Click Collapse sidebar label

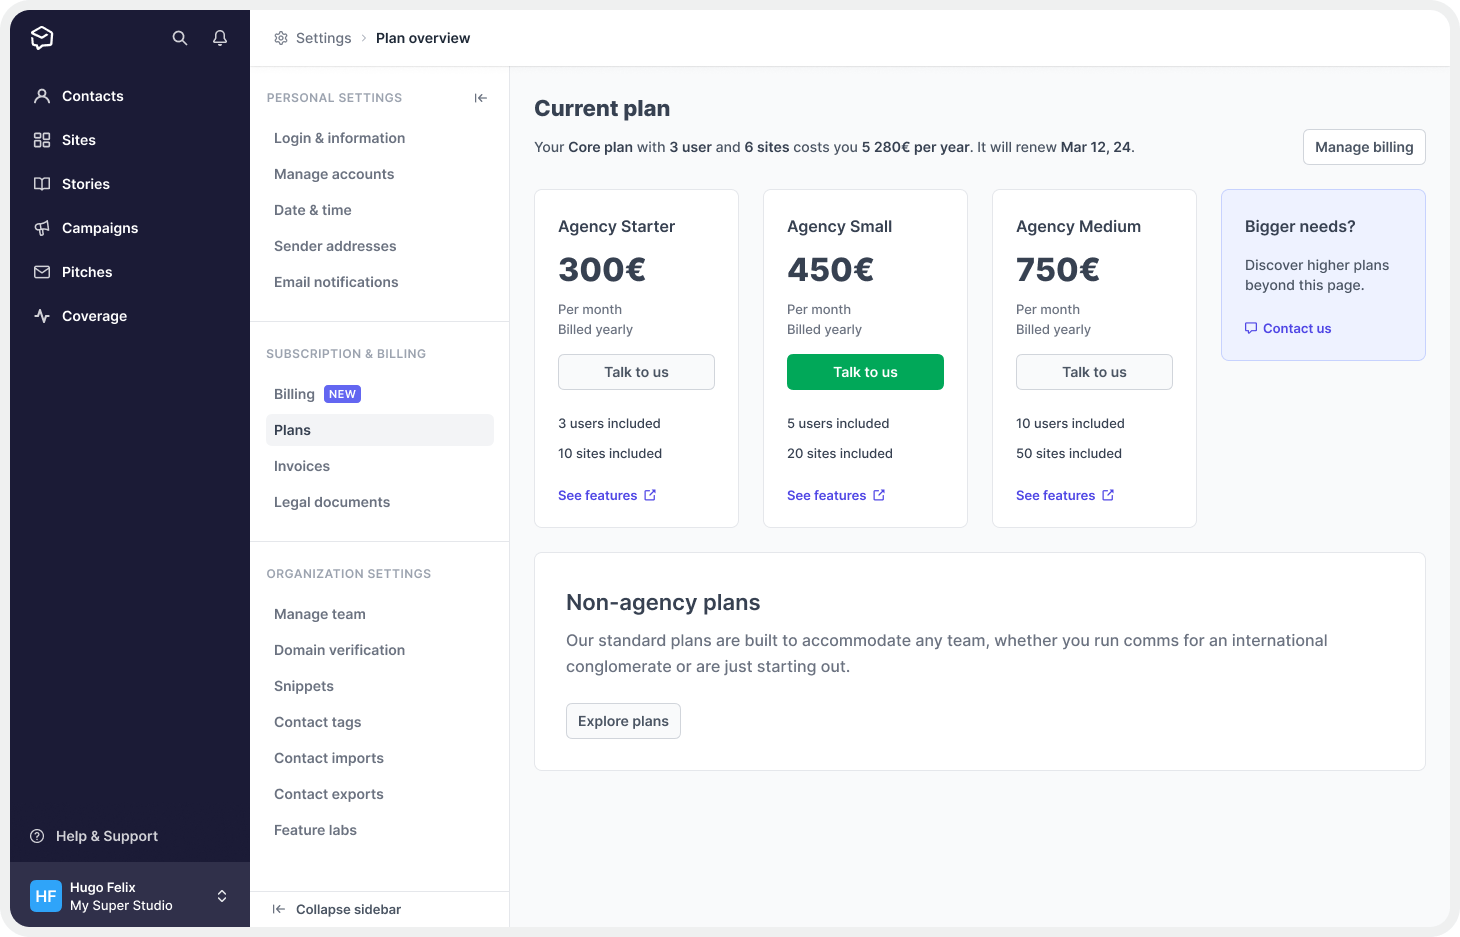coord(348,909)
